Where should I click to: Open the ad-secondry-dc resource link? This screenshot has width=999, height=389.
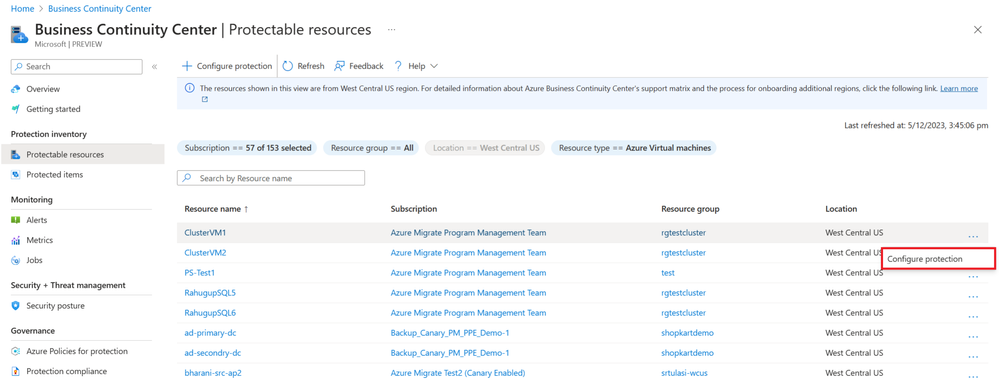213,353
